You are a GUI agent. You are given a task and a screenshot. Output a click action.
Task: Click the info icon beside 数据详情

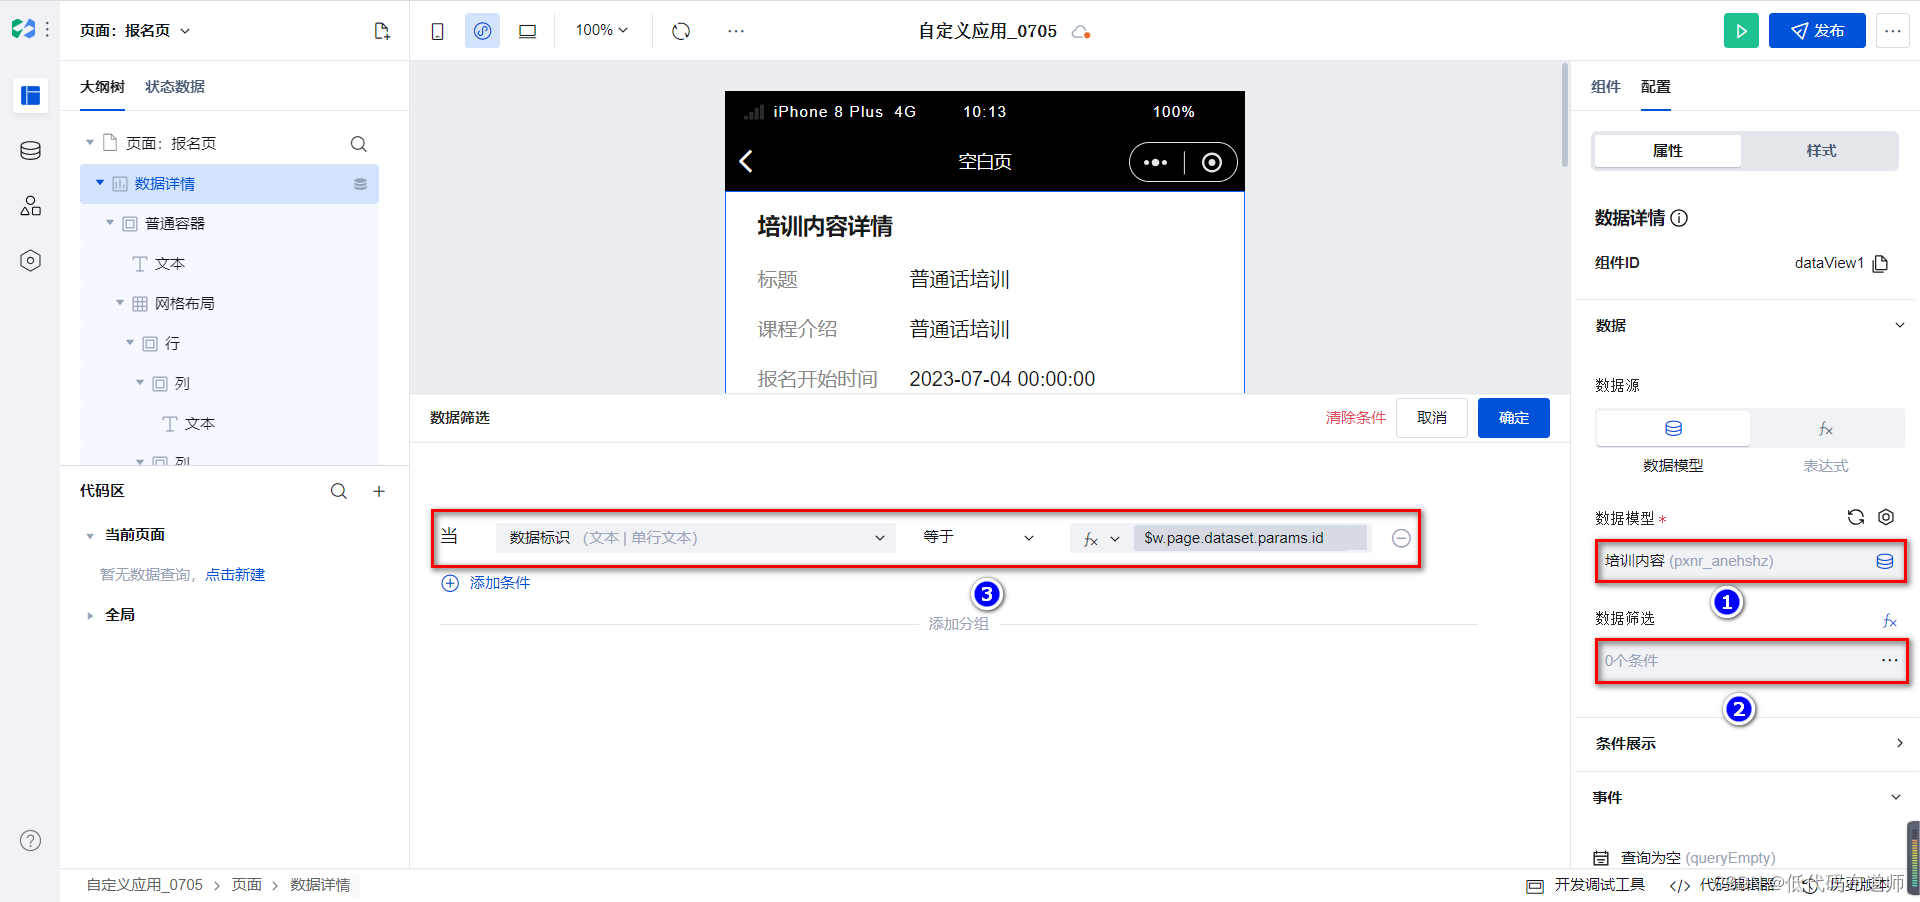(x=1680, y=218)
